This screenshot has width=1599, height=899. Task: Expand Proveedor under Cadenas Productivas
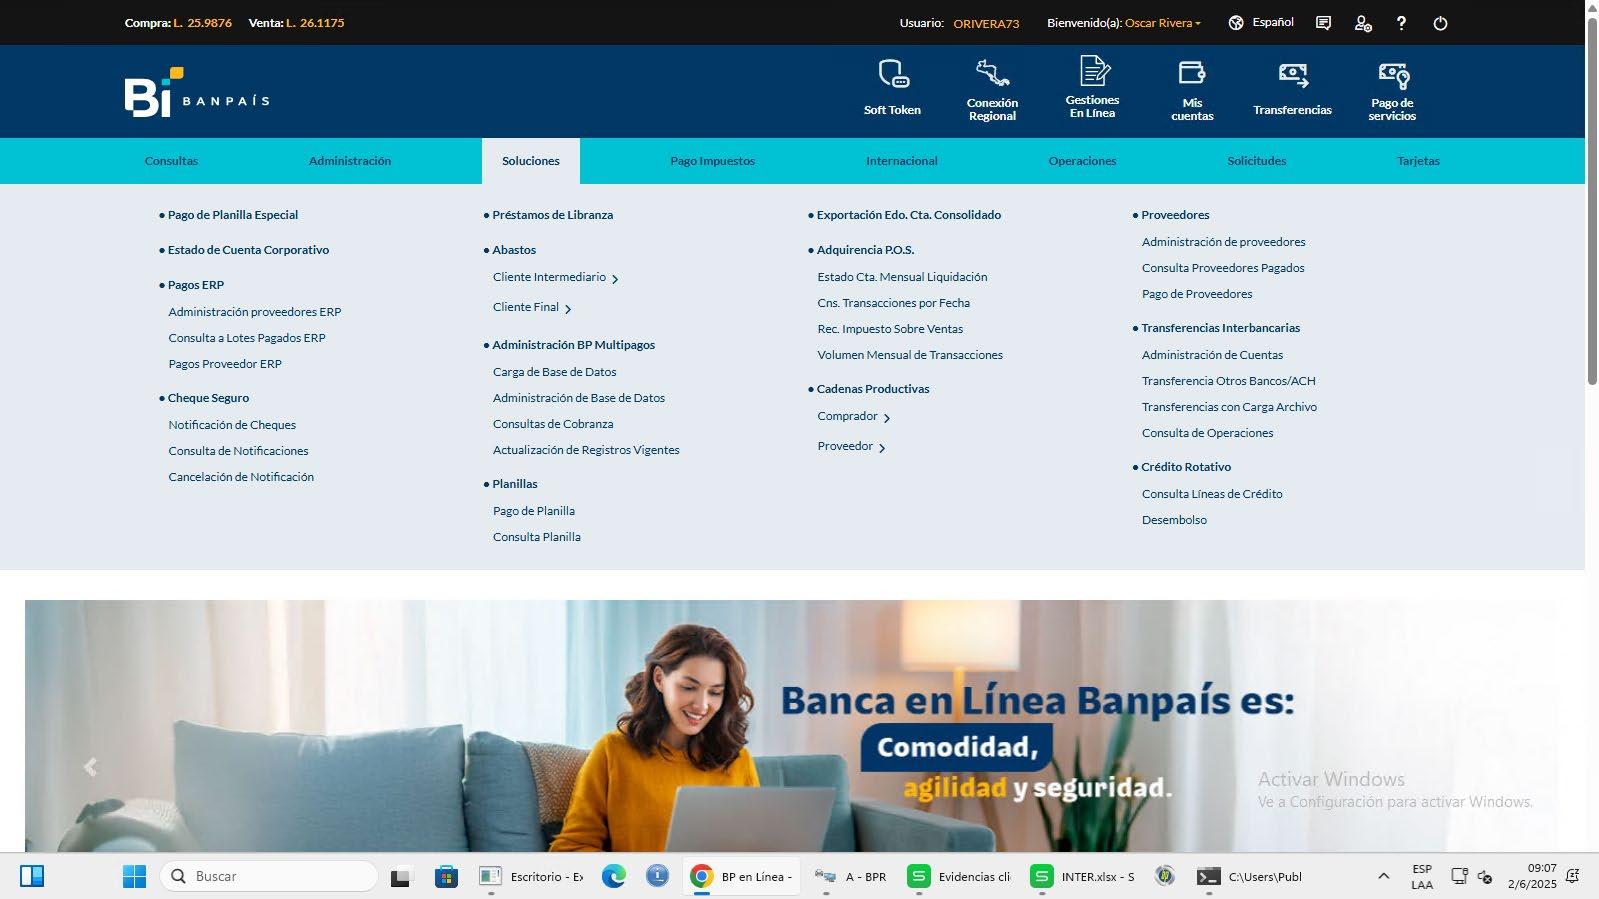851,447
